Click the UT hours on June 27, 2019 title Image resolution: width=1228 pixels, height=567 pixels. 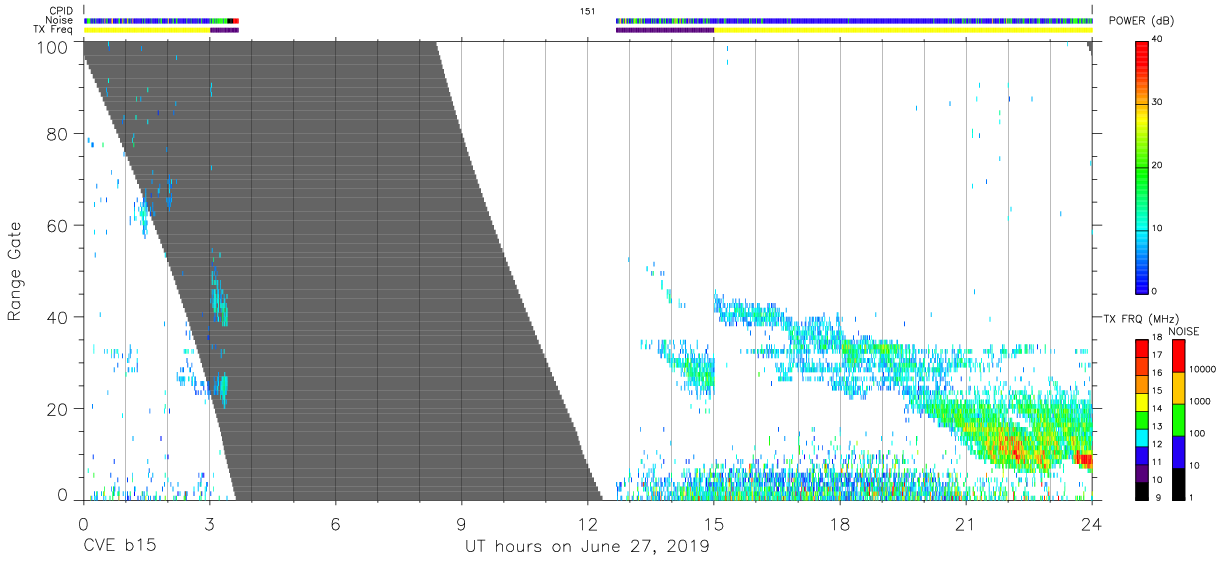coord(587,548)
